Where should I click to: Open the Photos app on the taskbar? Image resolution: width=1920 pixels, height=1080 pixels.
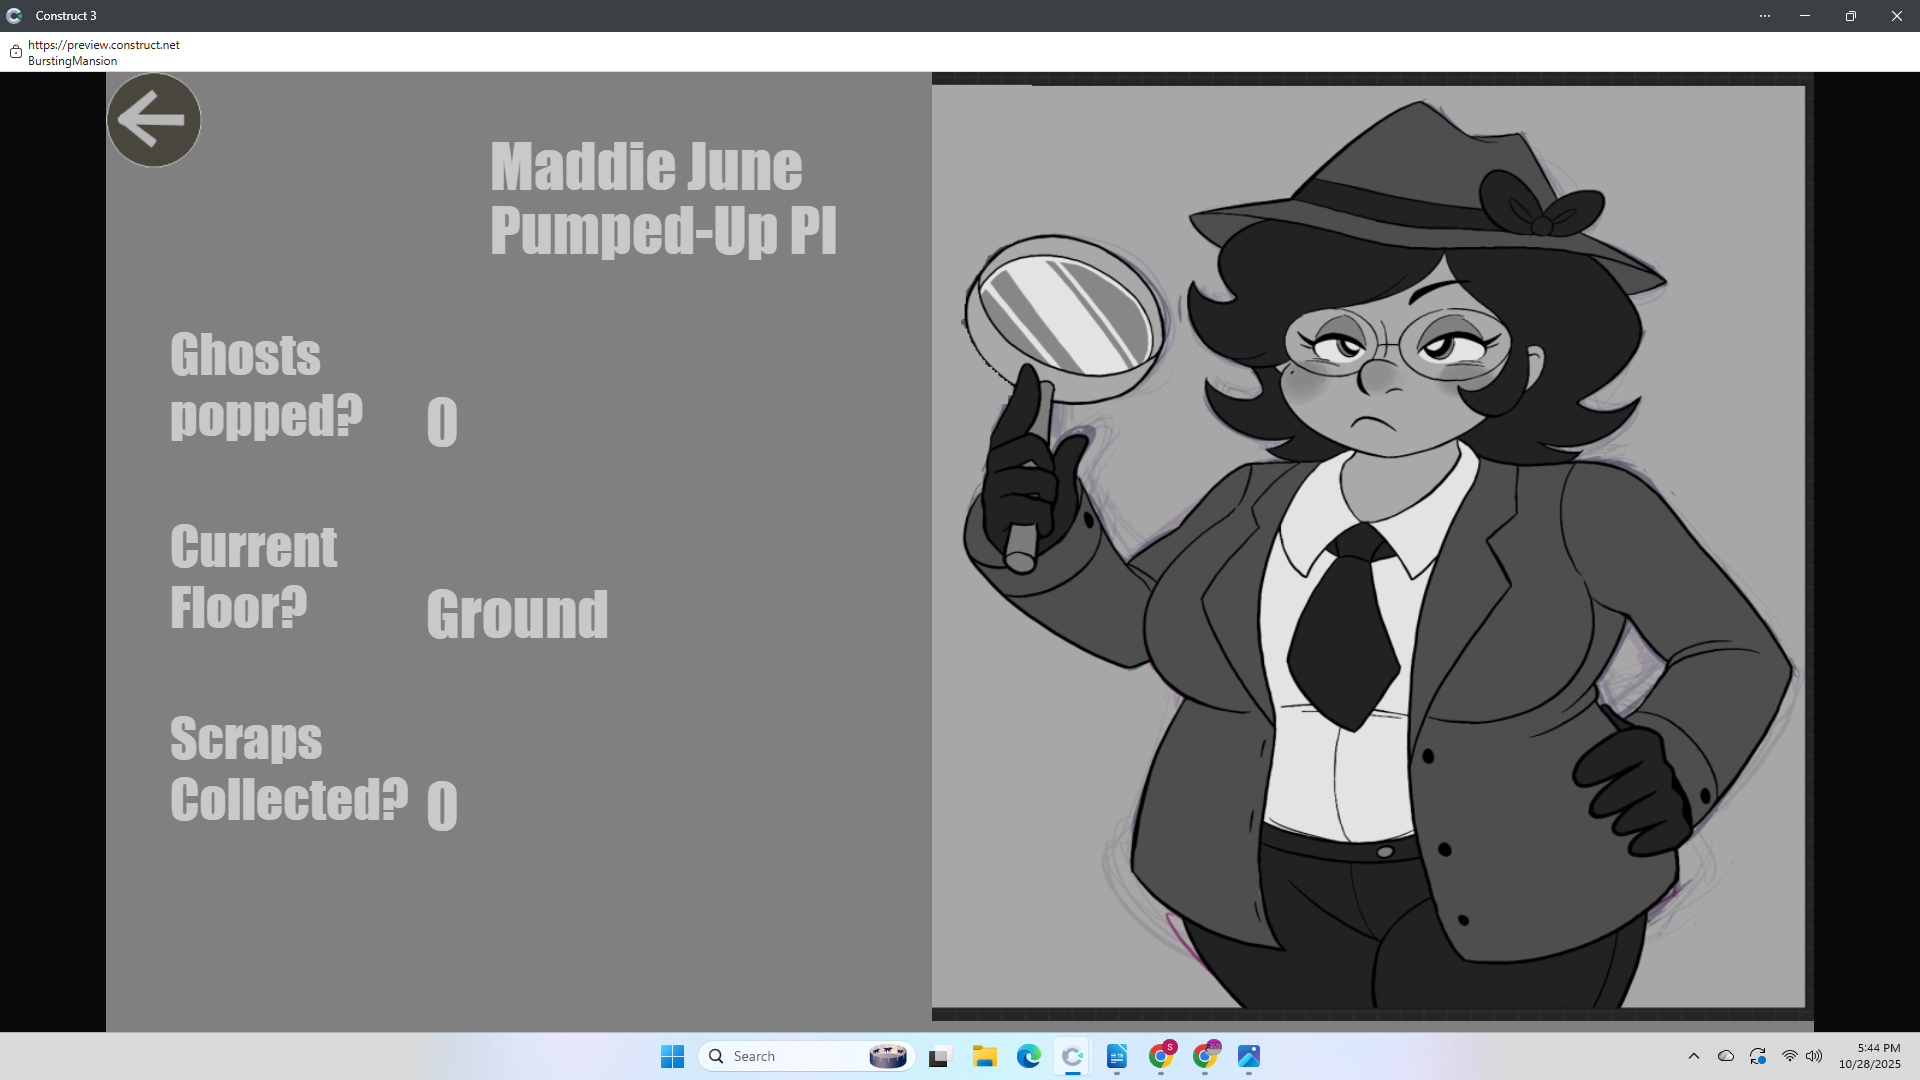click(x=1248, y=1056)
